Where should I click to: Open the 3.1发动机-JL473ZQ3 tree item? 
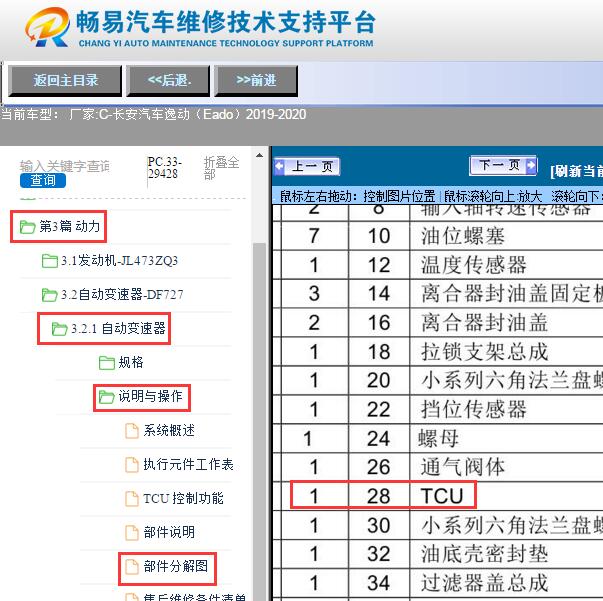[119, 261]
